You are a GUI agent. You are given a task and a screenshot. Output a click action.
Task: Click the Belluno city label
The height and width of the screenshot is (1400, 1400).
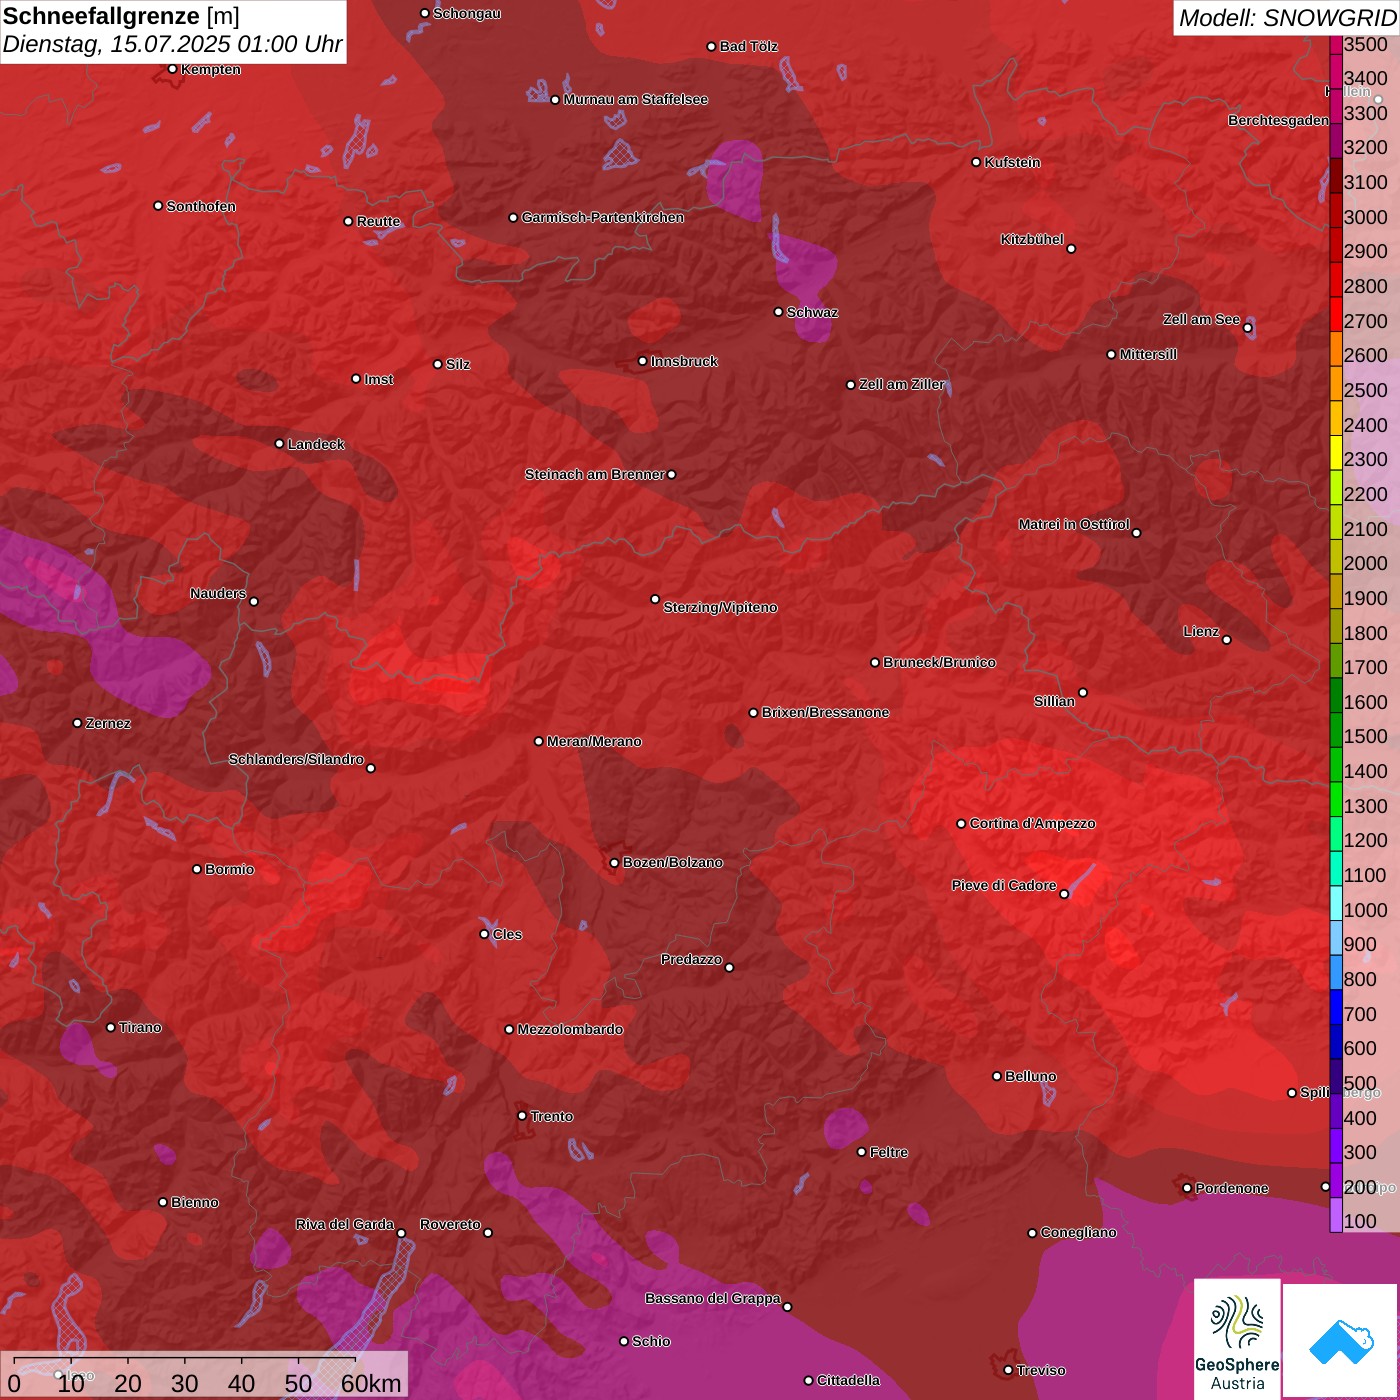click(1031, 1076)
